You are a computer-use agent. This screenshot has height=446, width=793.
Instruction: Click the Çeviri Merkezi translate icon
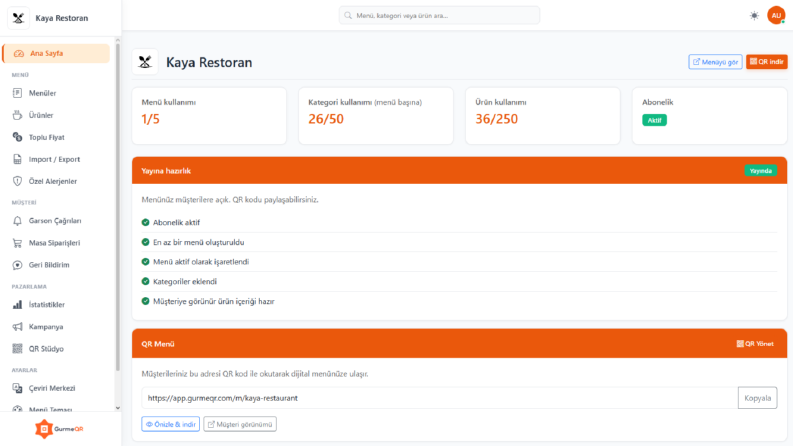[17, 388]
